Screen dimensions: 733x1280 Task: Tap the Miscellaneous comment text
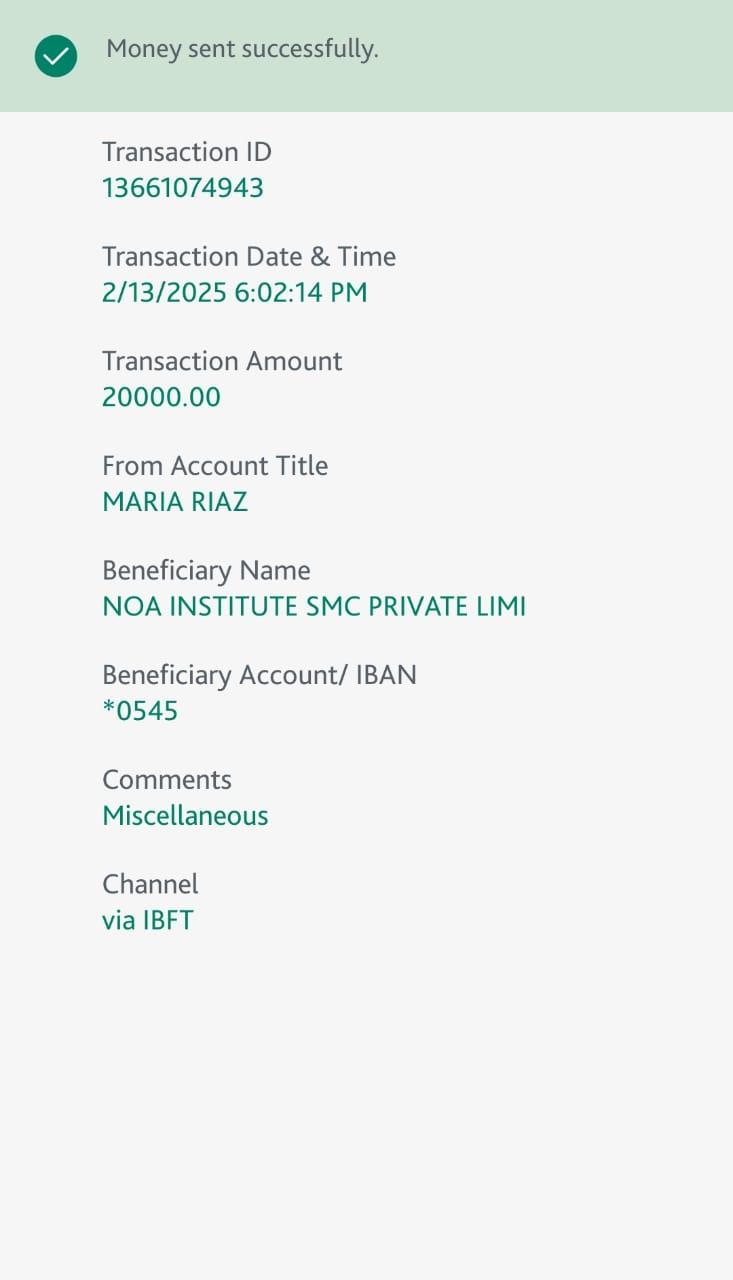coord(185,816)
